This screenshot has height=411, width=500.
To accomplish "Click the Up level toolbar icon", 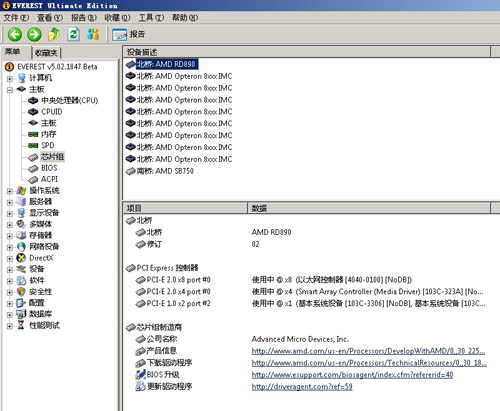I will [x=54, y=34].
